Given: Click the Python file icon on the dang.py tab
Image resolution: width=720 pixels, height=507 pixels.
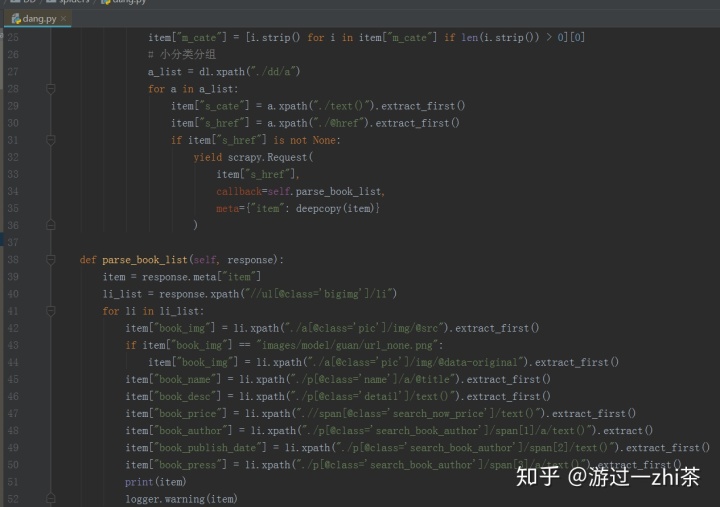Looking at the screenshot, I should (x=16, y=18).
